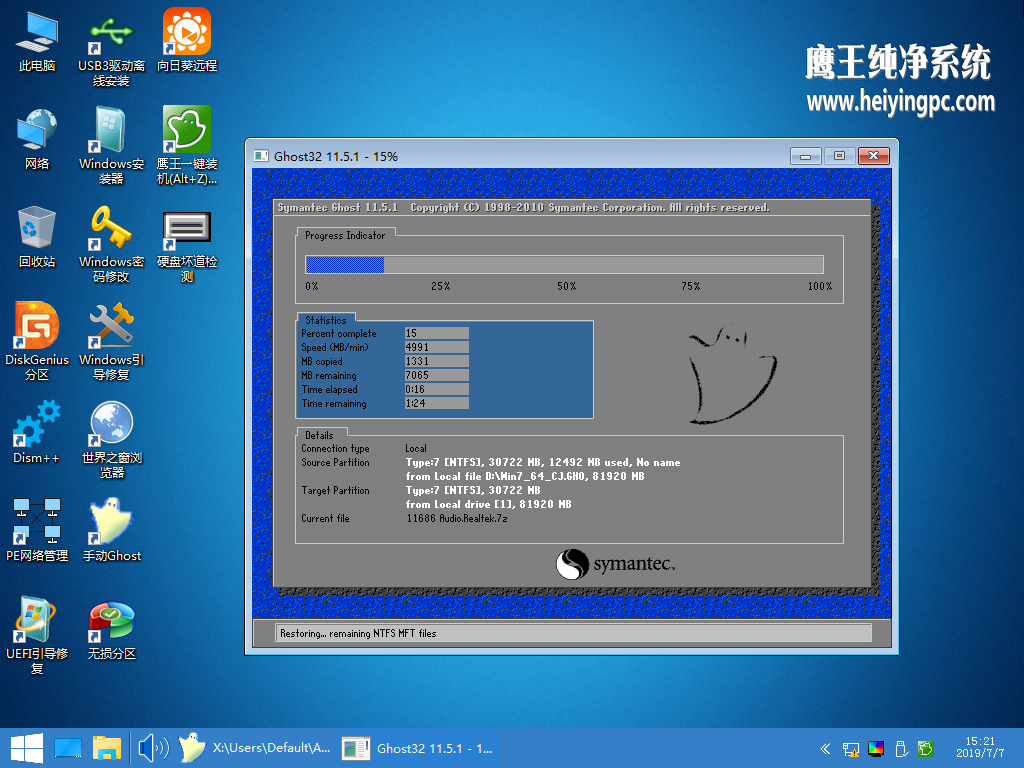Click the Ghost32 title bar app icon

pos(261,156)
